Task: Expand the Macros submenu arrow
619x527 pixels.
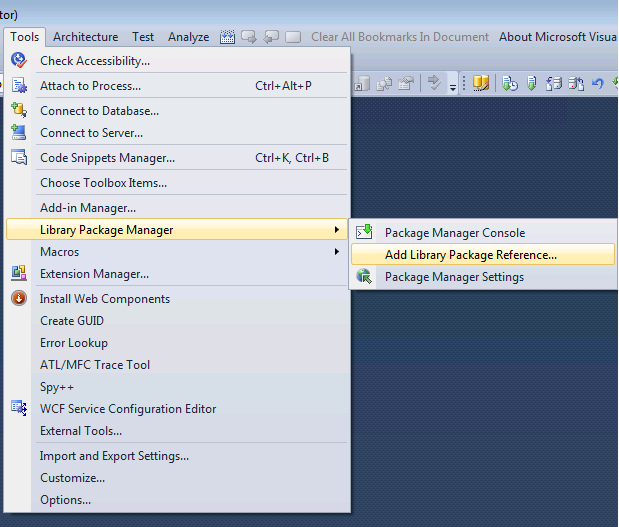Action: click(x=336, y=252)
